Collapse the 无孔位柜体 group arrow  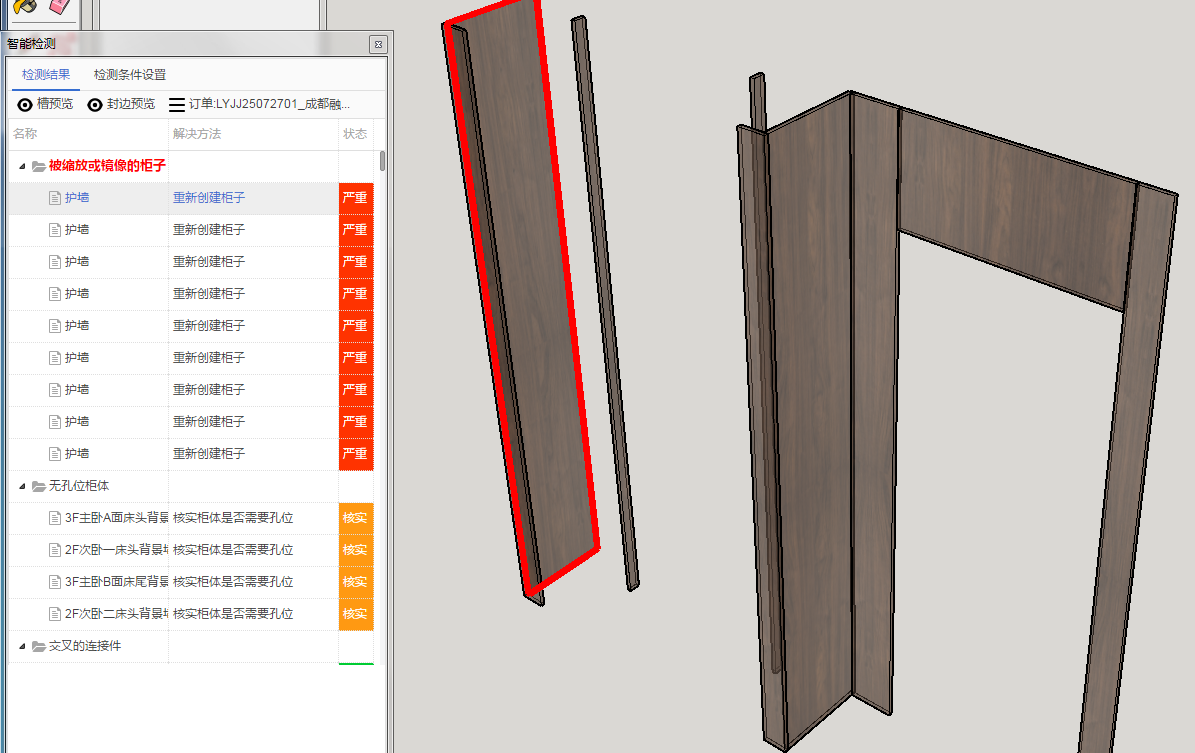tap(22, 486)
